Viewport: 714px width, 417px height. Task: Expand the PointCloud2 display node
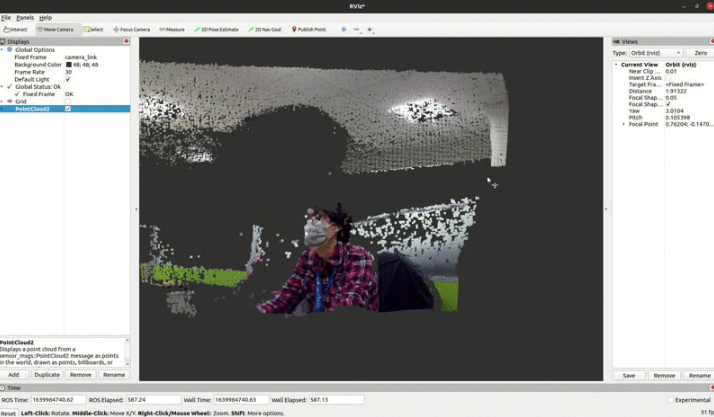pos(2,109)
